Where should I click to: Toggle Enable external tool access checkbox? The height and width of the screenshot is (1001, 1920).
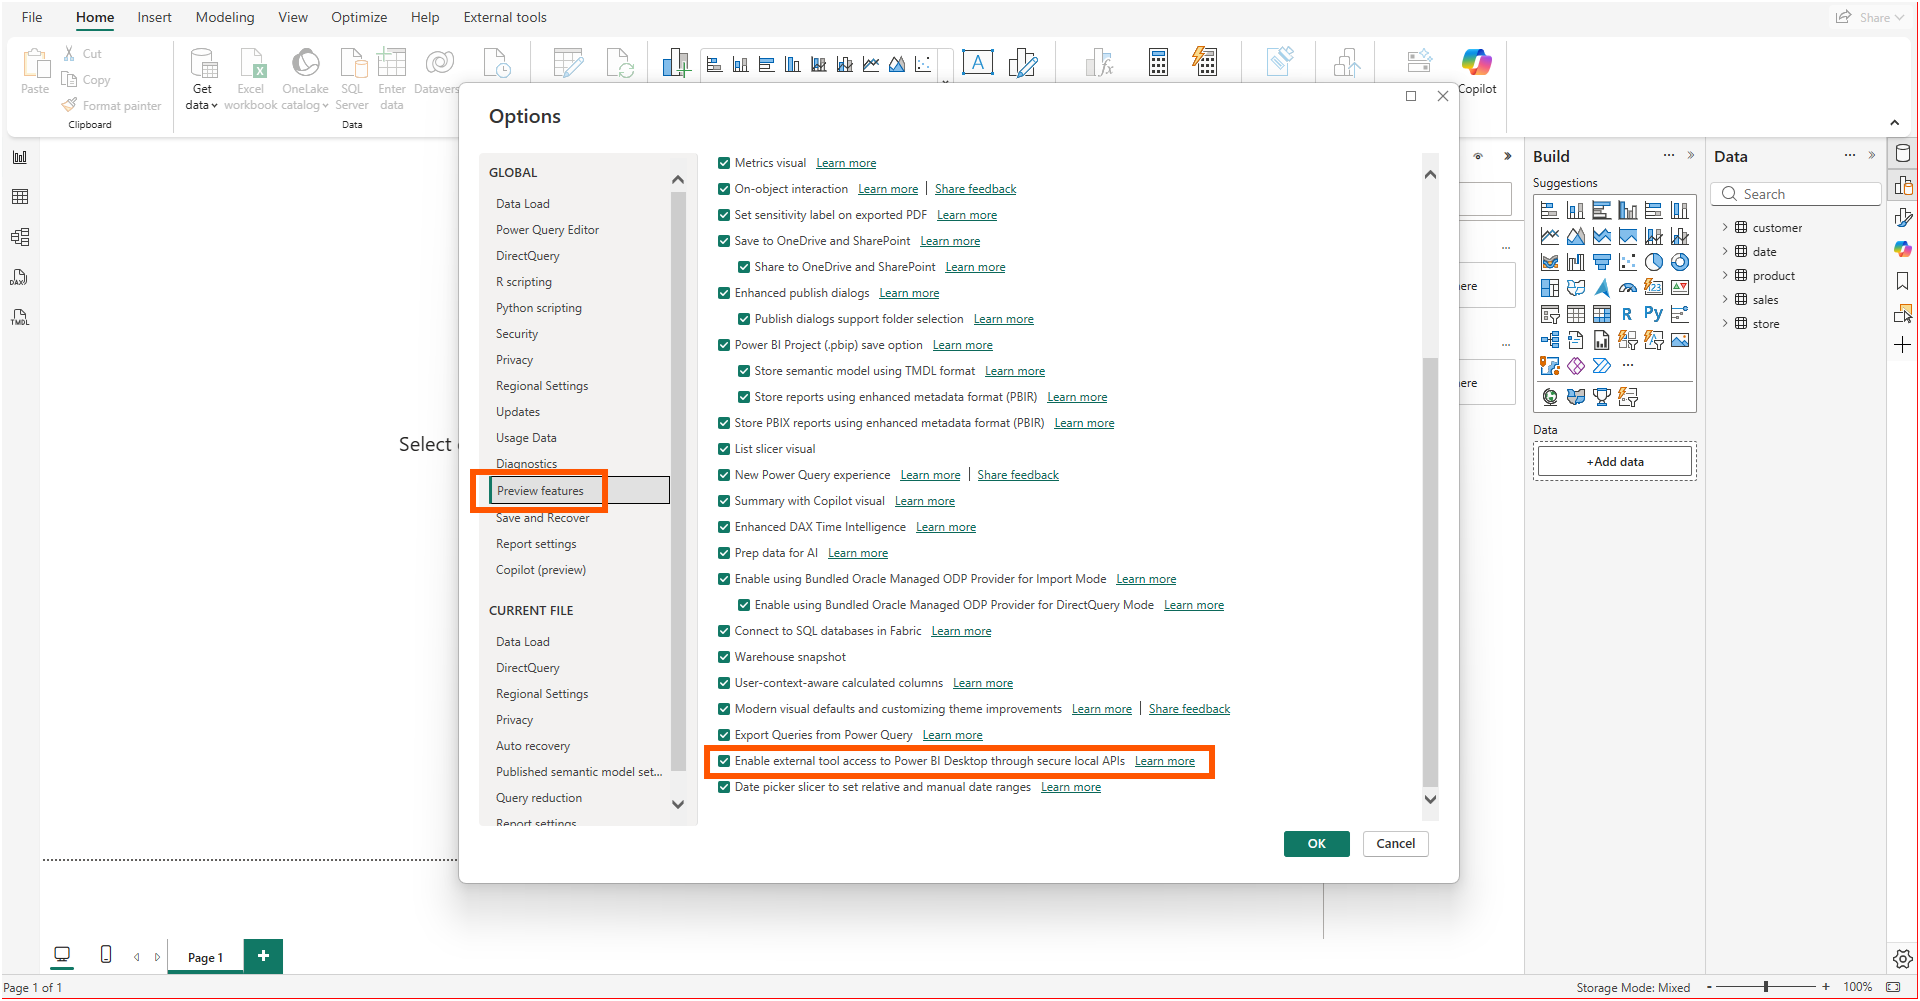(724, 761)
